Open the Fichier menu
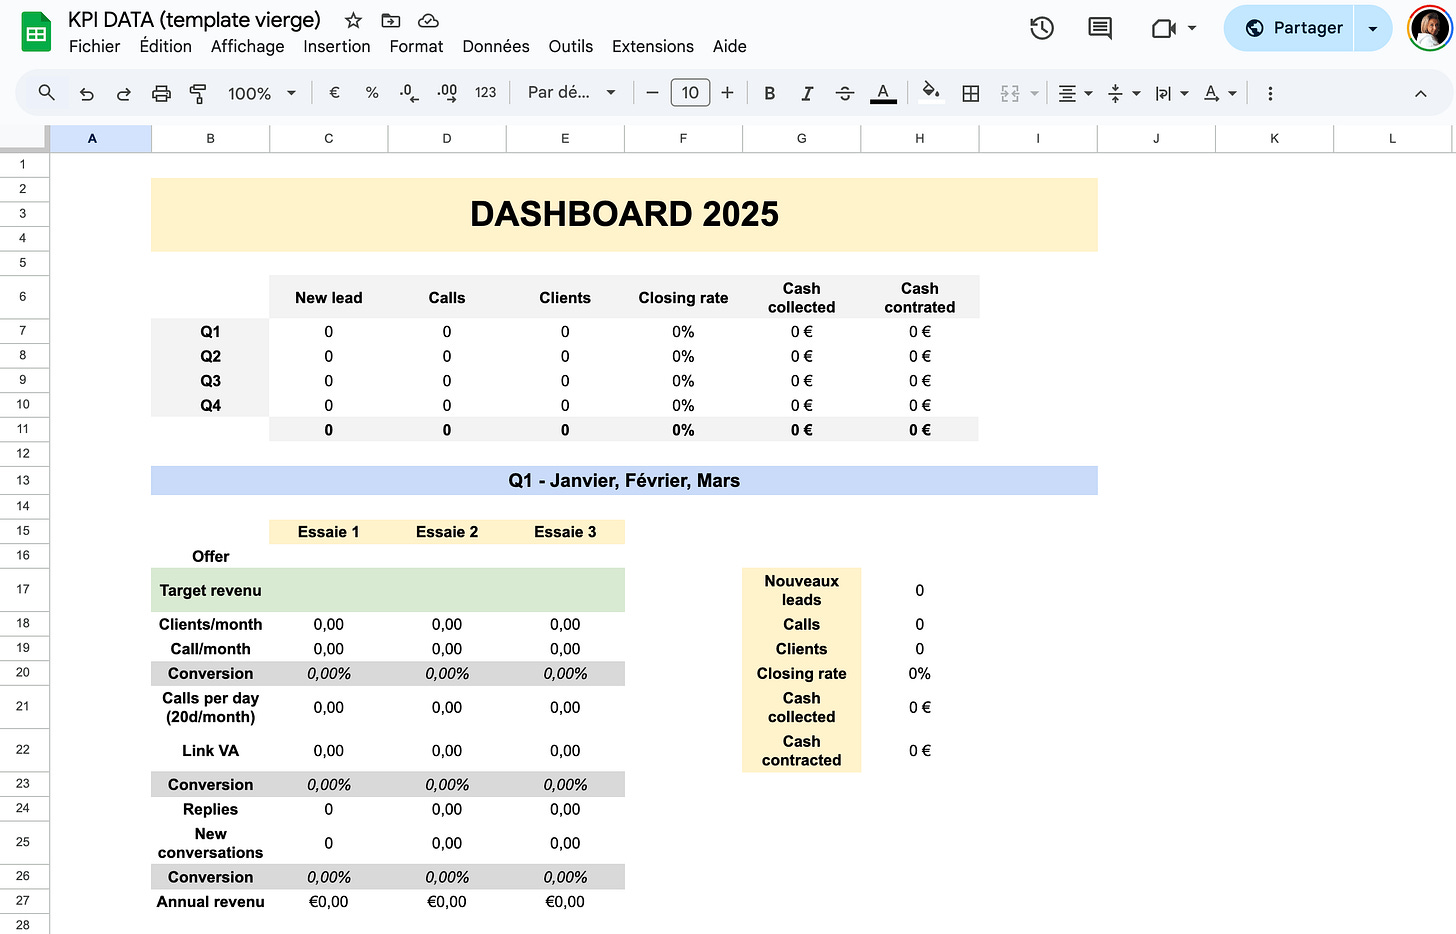This screenshot has width=1456, height=934. click(x=94, y=46)
